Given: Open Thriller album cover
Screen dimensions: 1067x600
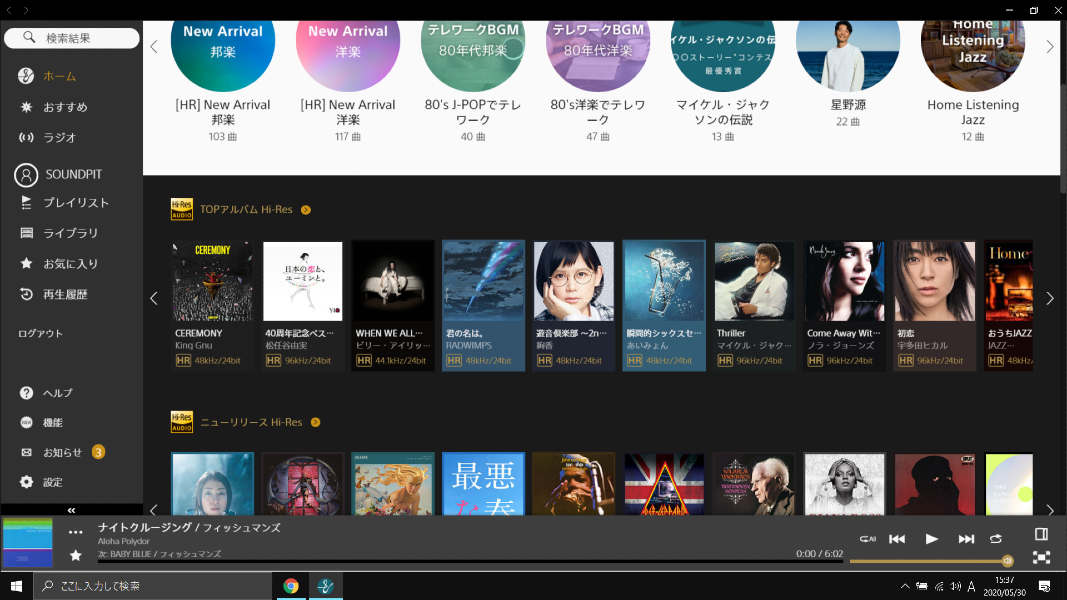Looking at the screenshot, I should tap(754, 281).
